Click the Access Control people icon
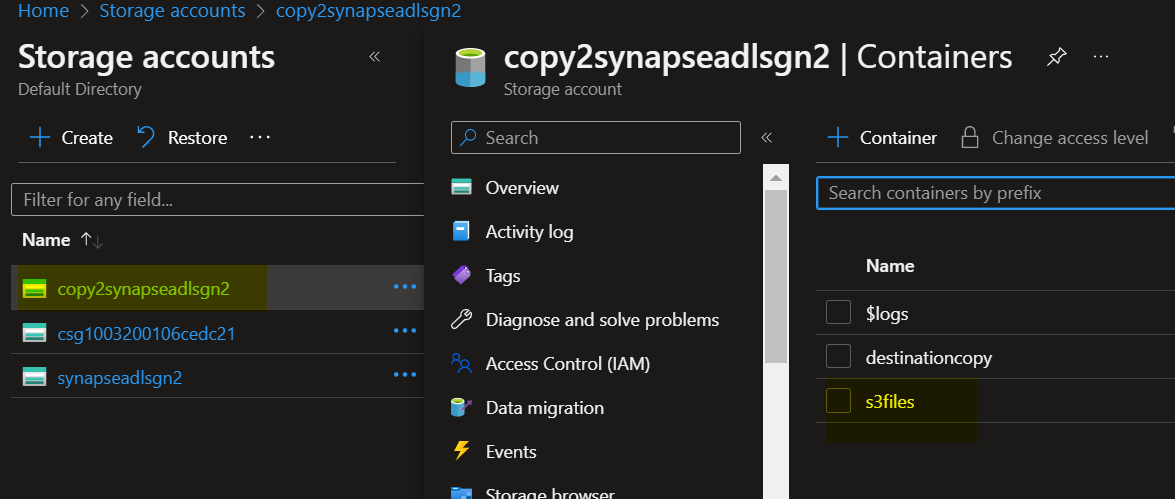The width and height of the screenshot is (1175, 499). click(462, 363)
